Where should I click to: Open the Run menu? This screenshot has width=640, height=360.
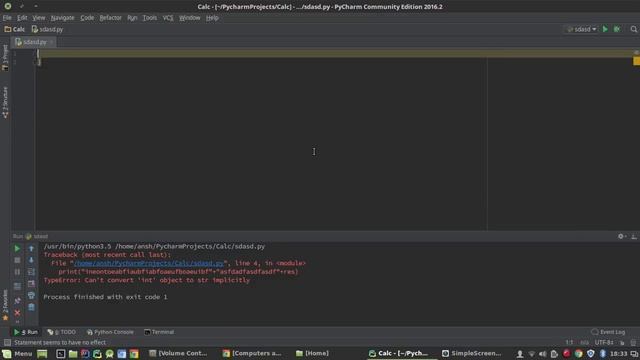point(132,18)
